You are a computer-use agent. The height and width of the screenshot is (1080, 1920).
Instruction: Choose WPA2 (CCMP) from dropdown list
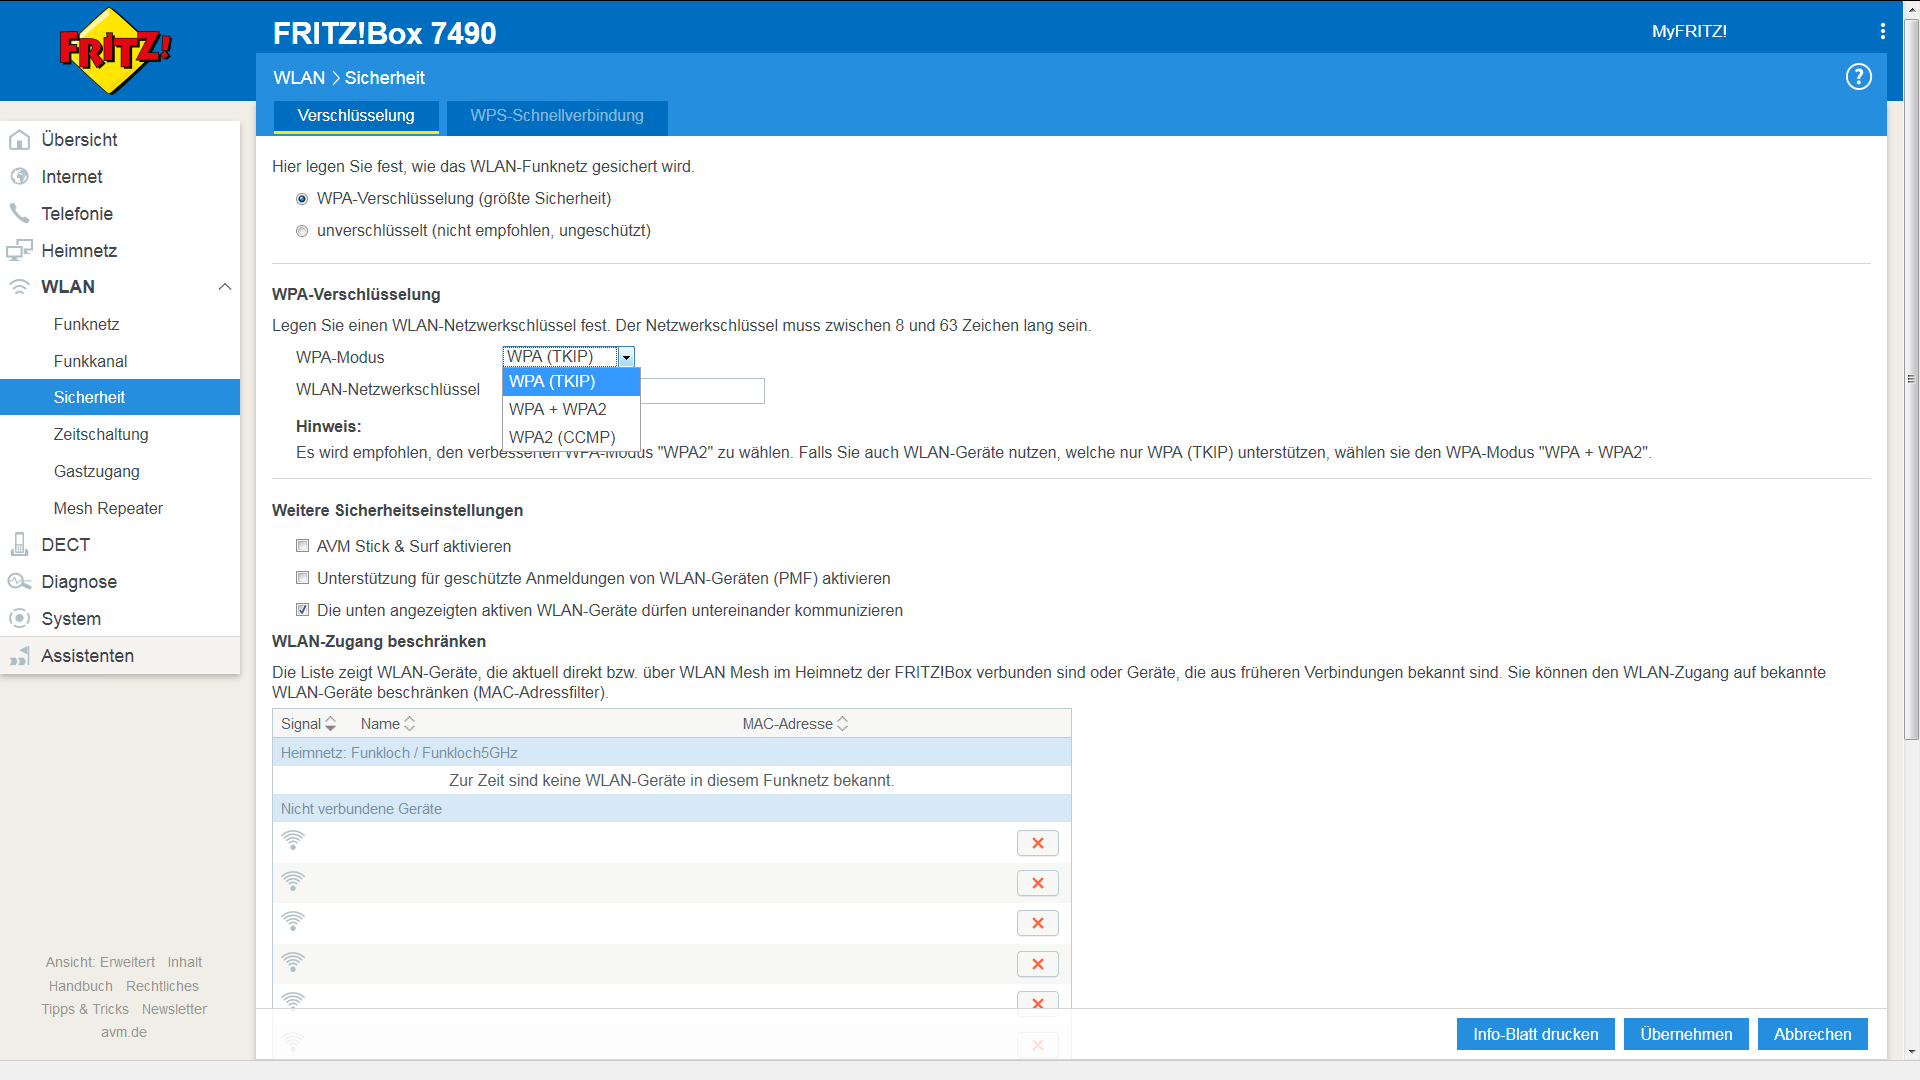(x=562, y=437)
